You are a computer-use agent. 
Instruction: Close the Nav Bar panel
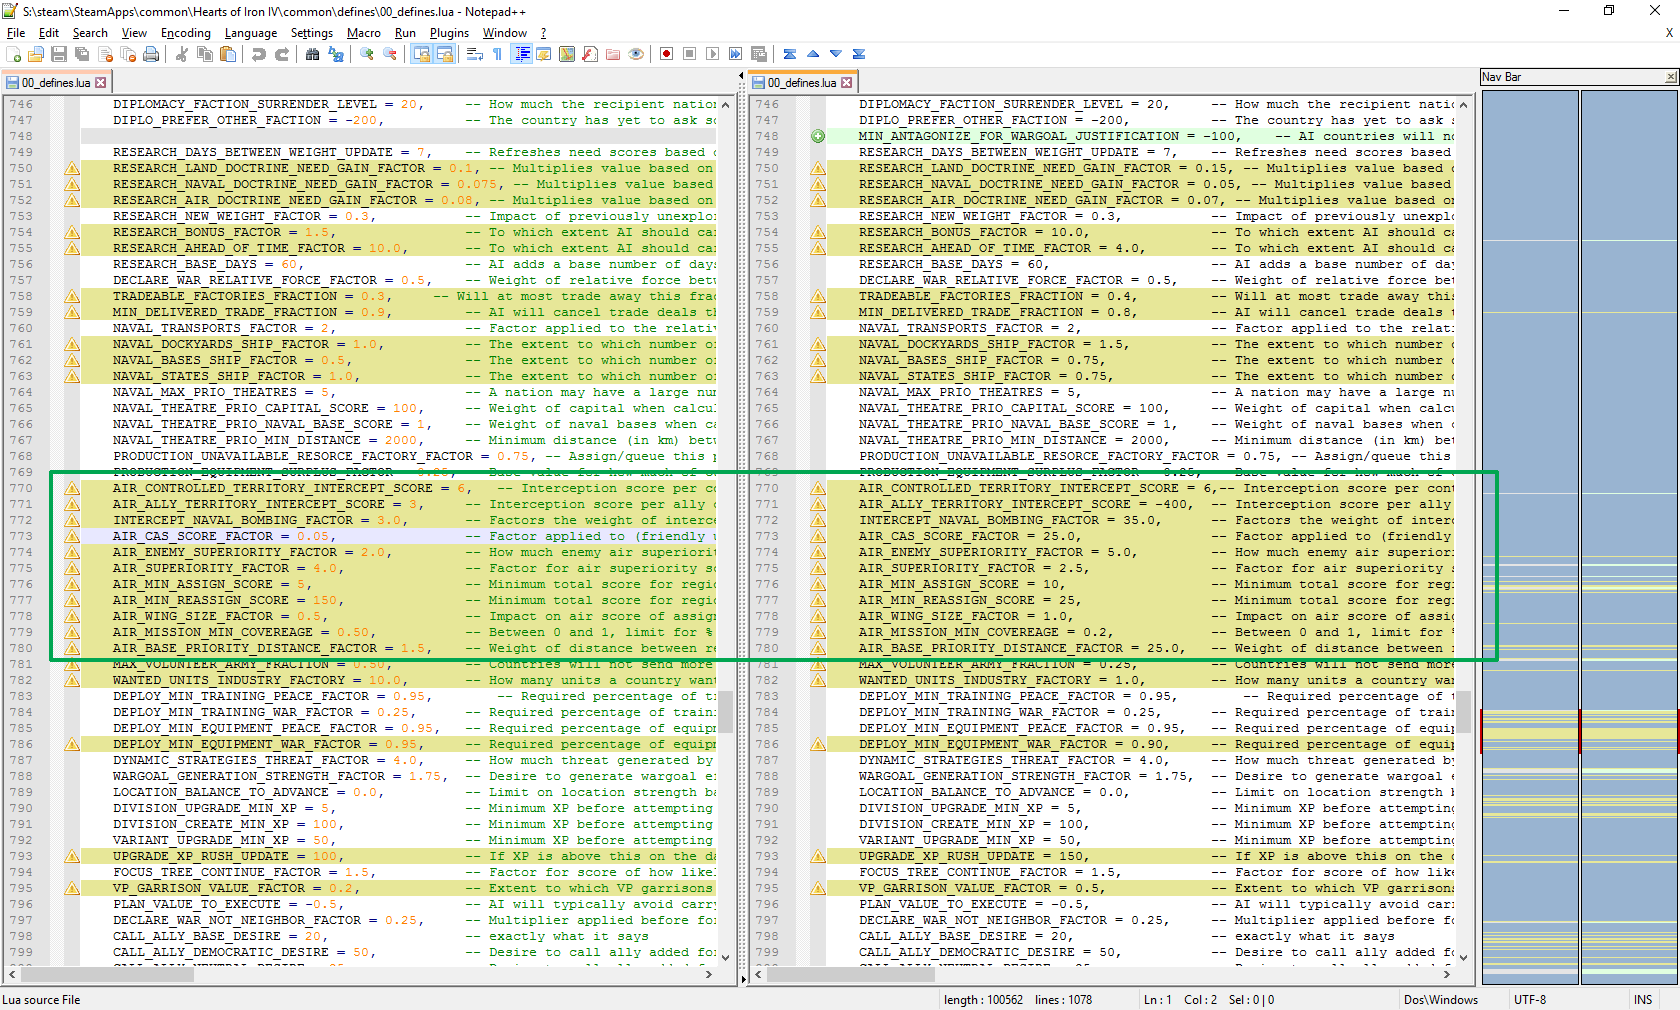coord(1670,77)
